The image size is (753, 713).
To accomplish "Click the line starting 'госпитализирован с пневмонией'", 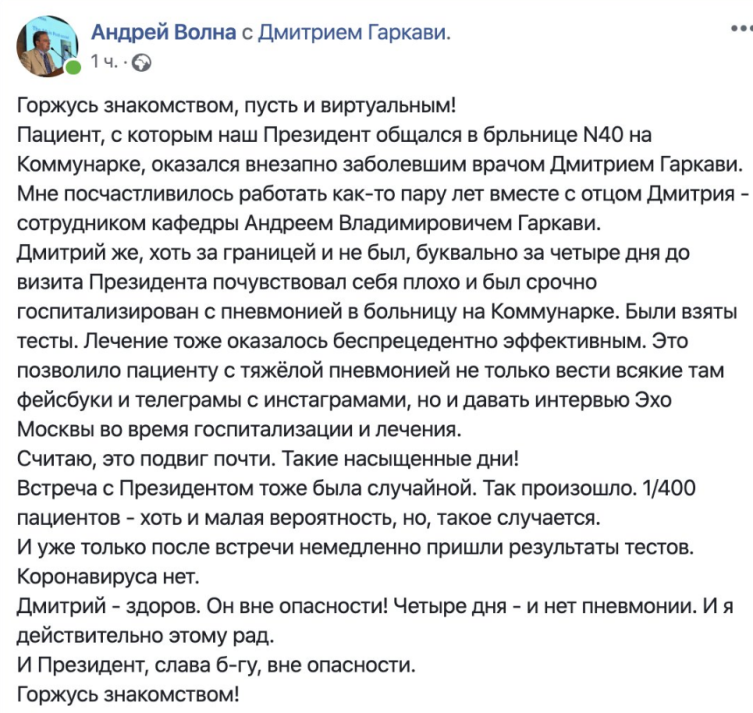I will [377, 312].
